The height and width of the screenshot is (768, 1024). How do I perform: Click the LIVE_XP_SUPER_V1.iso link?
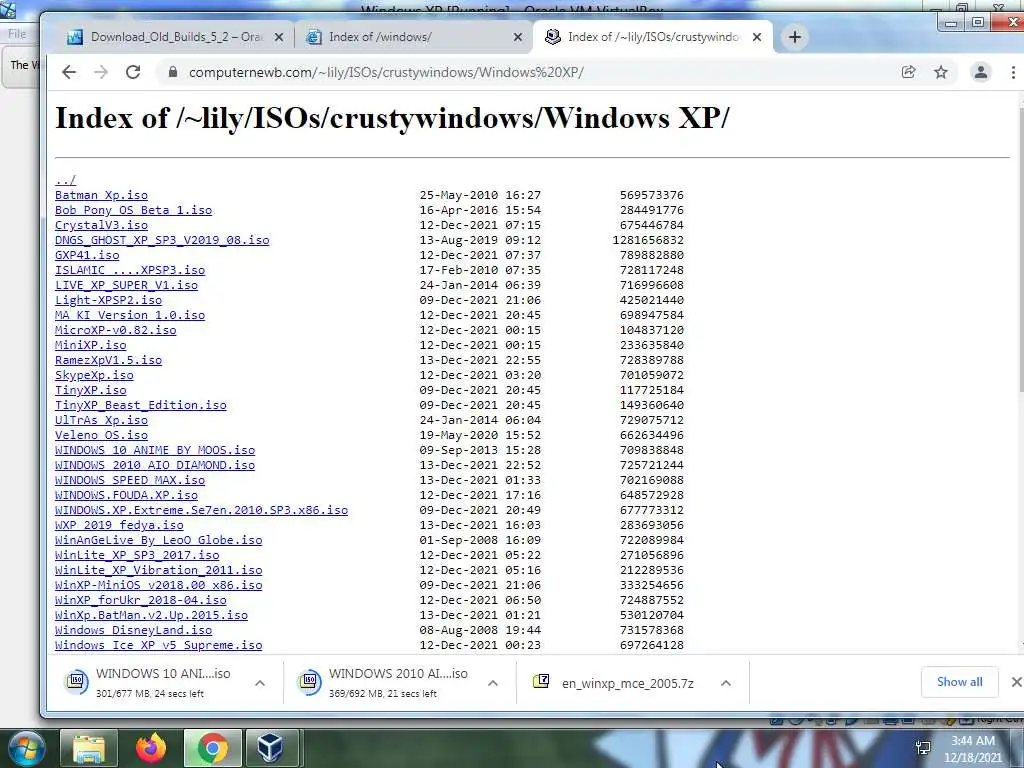tap(126, 285)
